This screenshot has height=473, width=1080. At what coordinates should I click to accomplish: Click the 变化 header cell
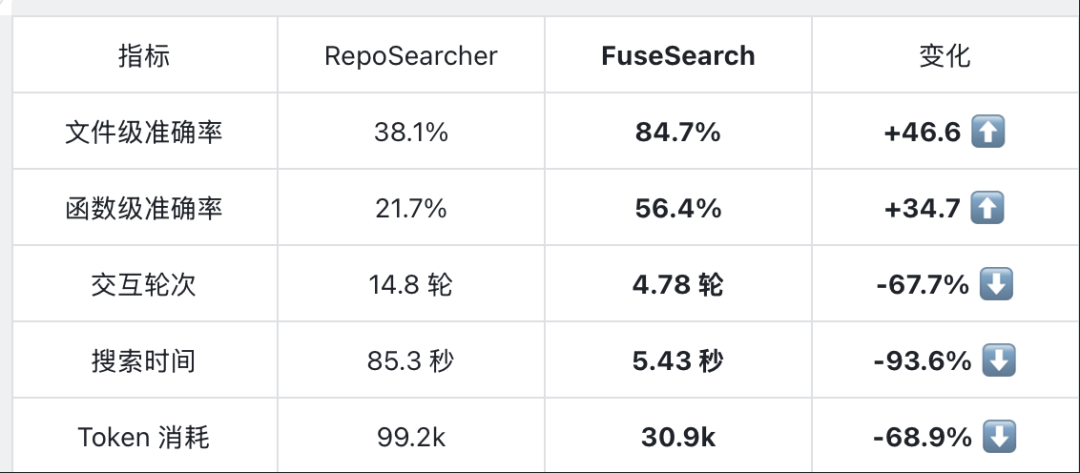[x=945, y=56]
